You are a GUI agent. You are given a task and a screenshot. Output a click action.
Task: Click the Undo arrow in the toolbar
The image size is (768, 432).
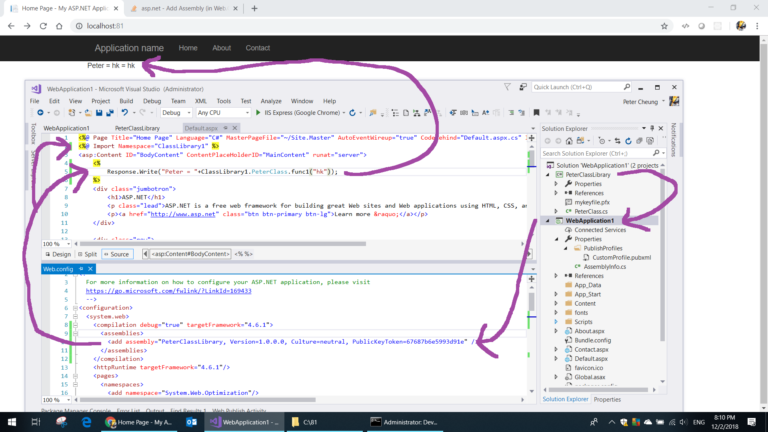tap(124, 113)
